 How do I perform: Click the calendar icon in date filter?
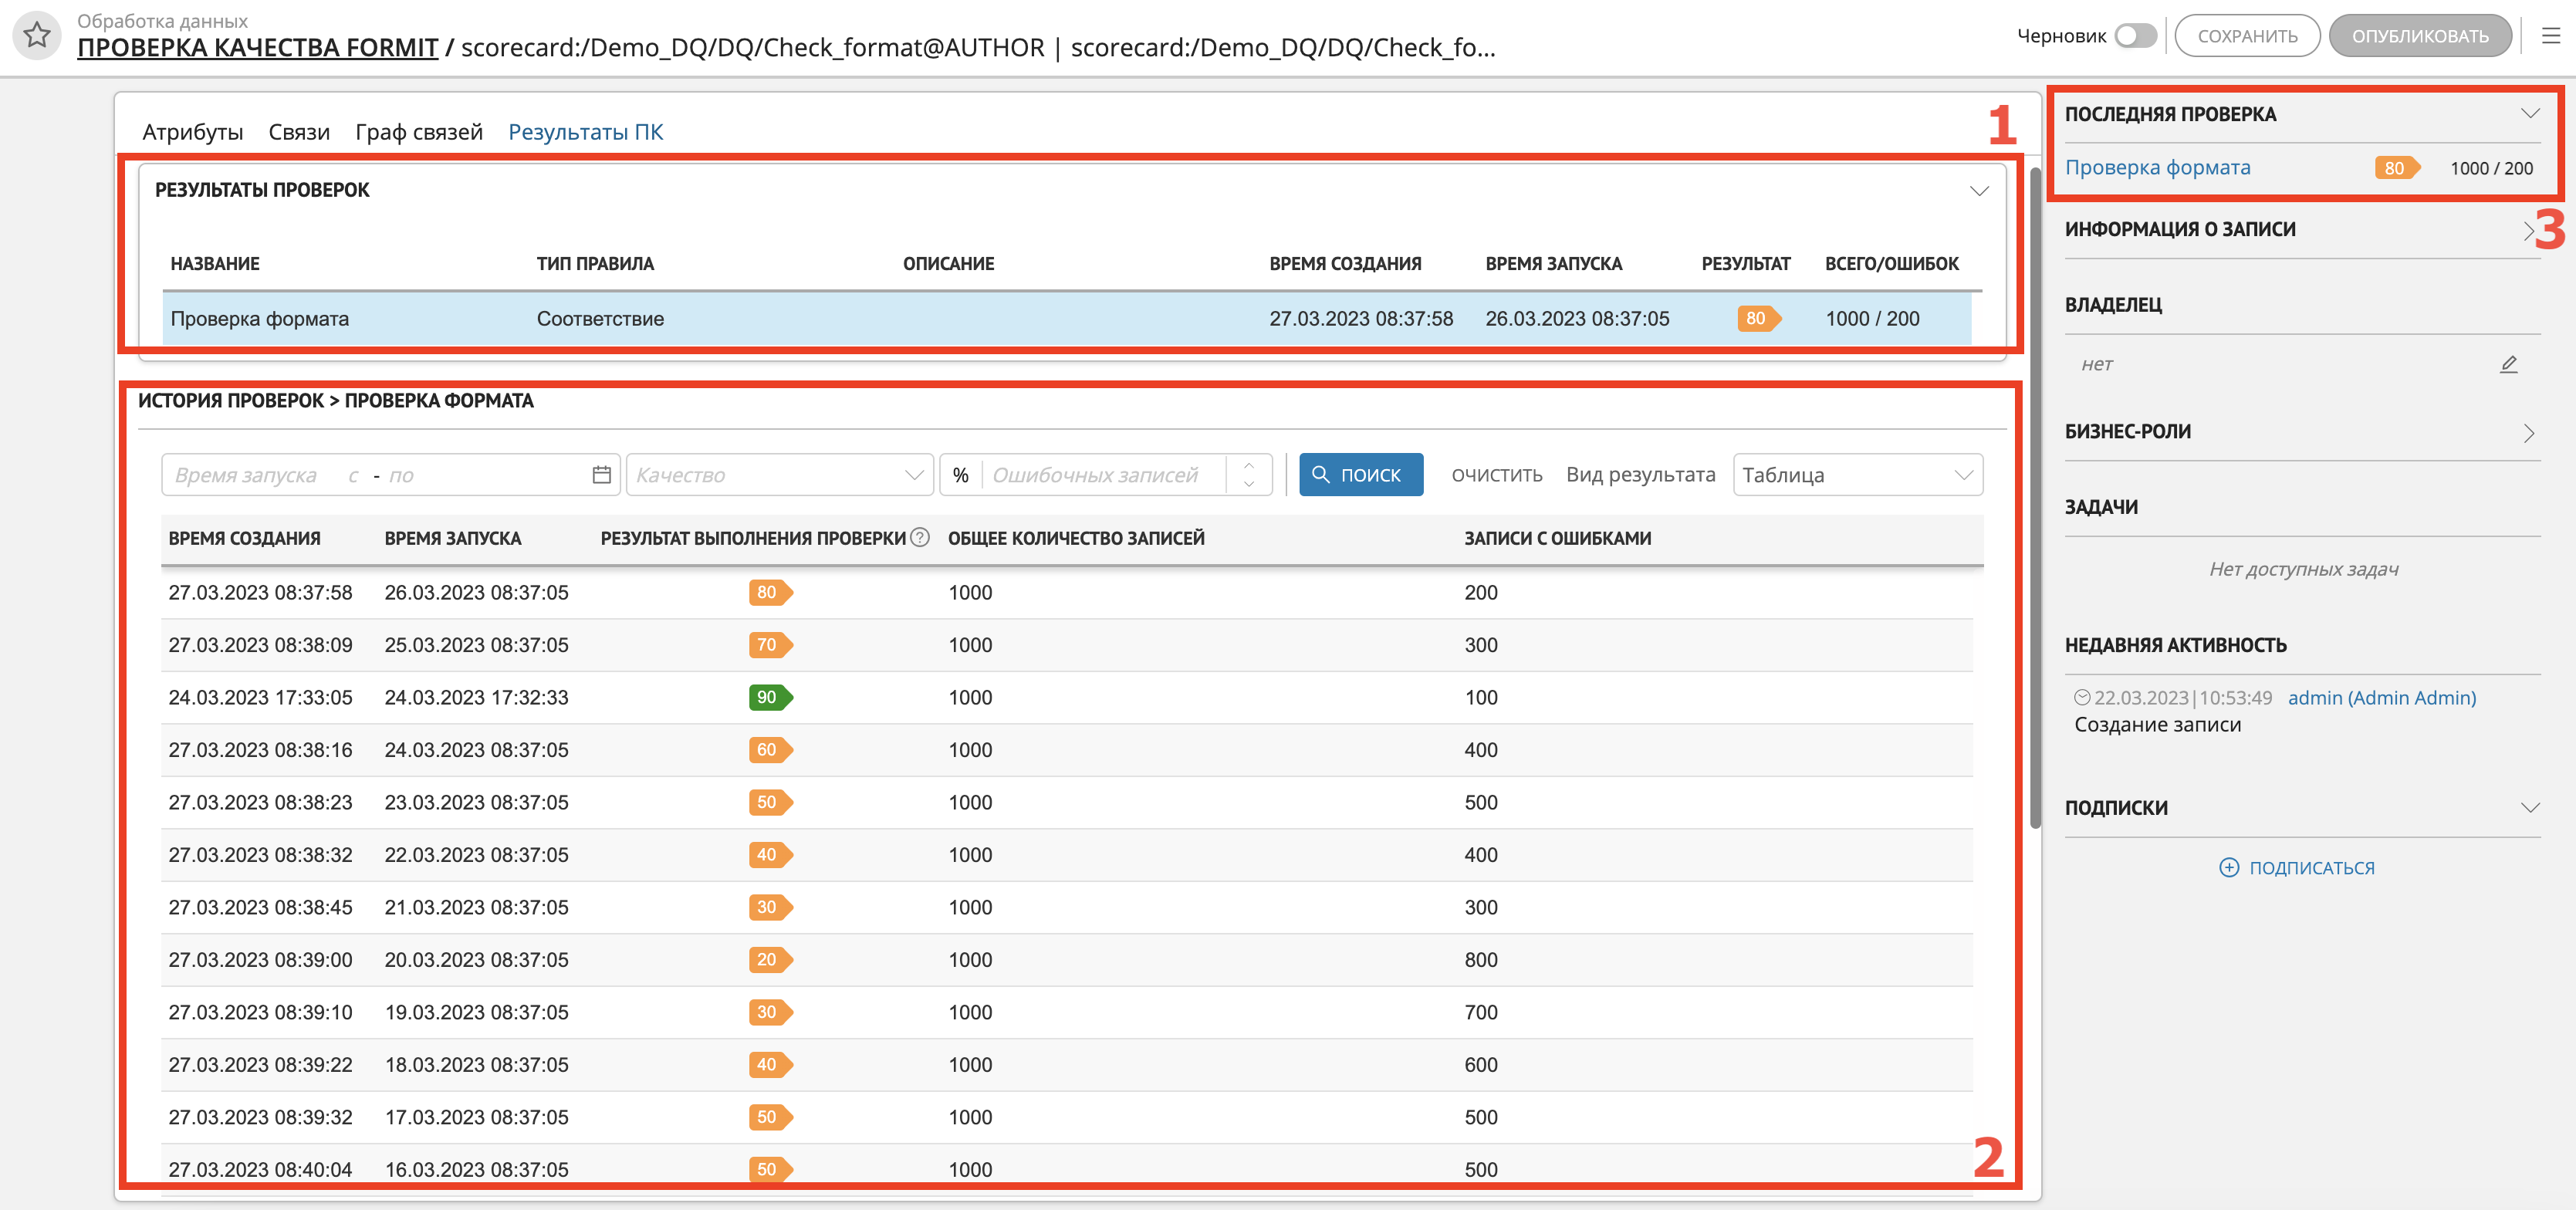click(x=601, y=475)
